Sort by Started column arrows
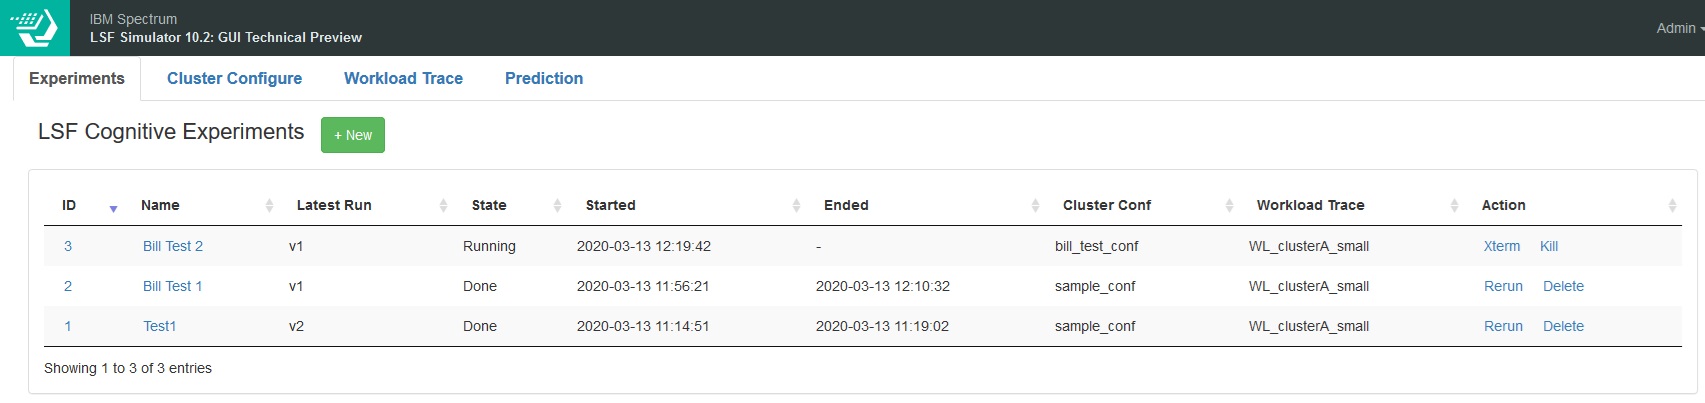This screenshot has width=1705, height=403. click(x=796, y=205)
